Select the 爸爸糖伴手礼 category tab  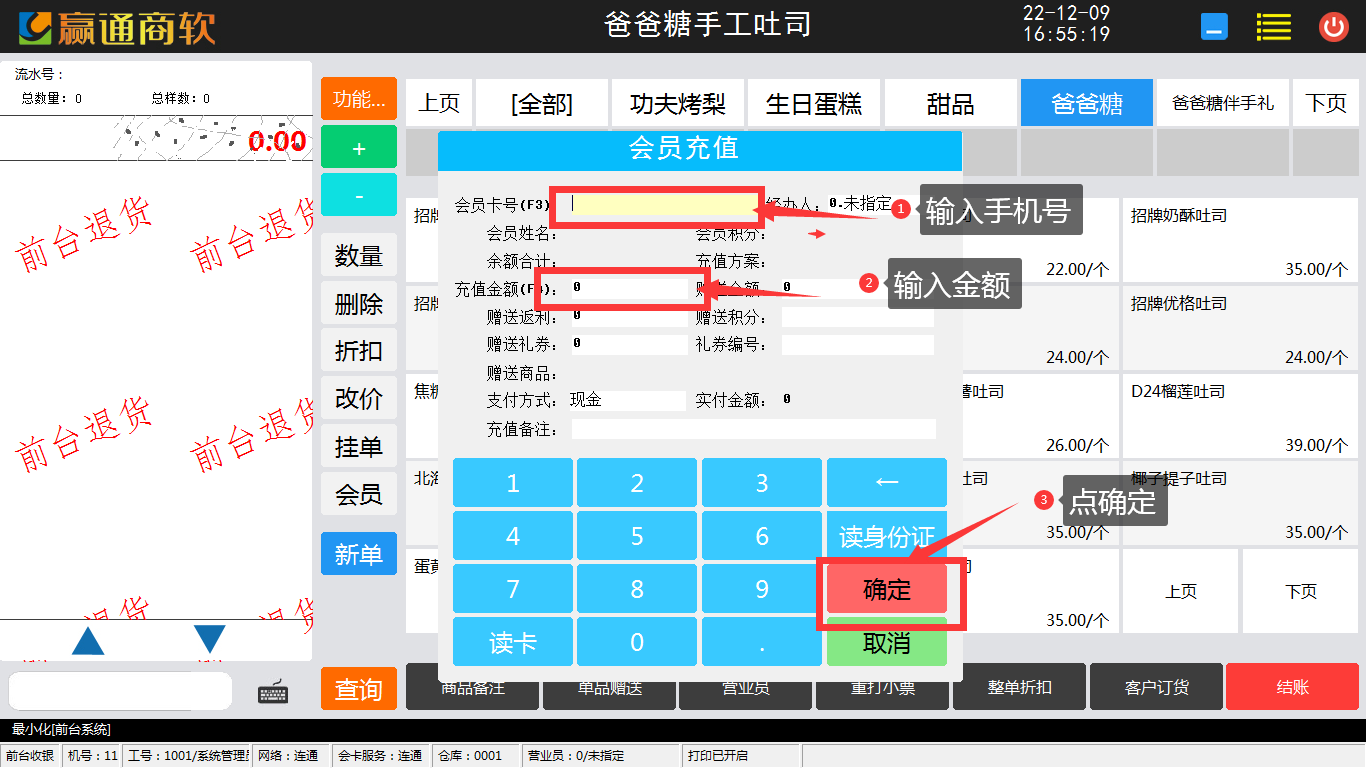(1223, 103)
